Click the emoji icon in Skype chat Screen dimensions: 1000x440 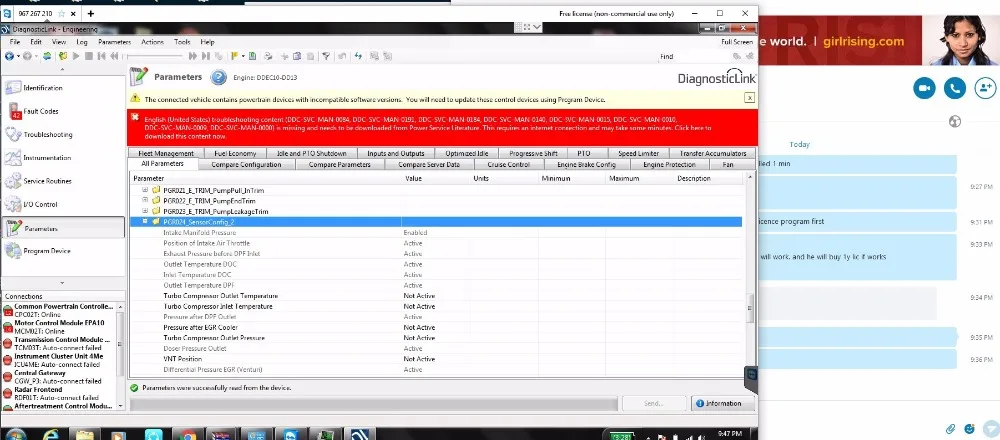[x=970, y=428]
